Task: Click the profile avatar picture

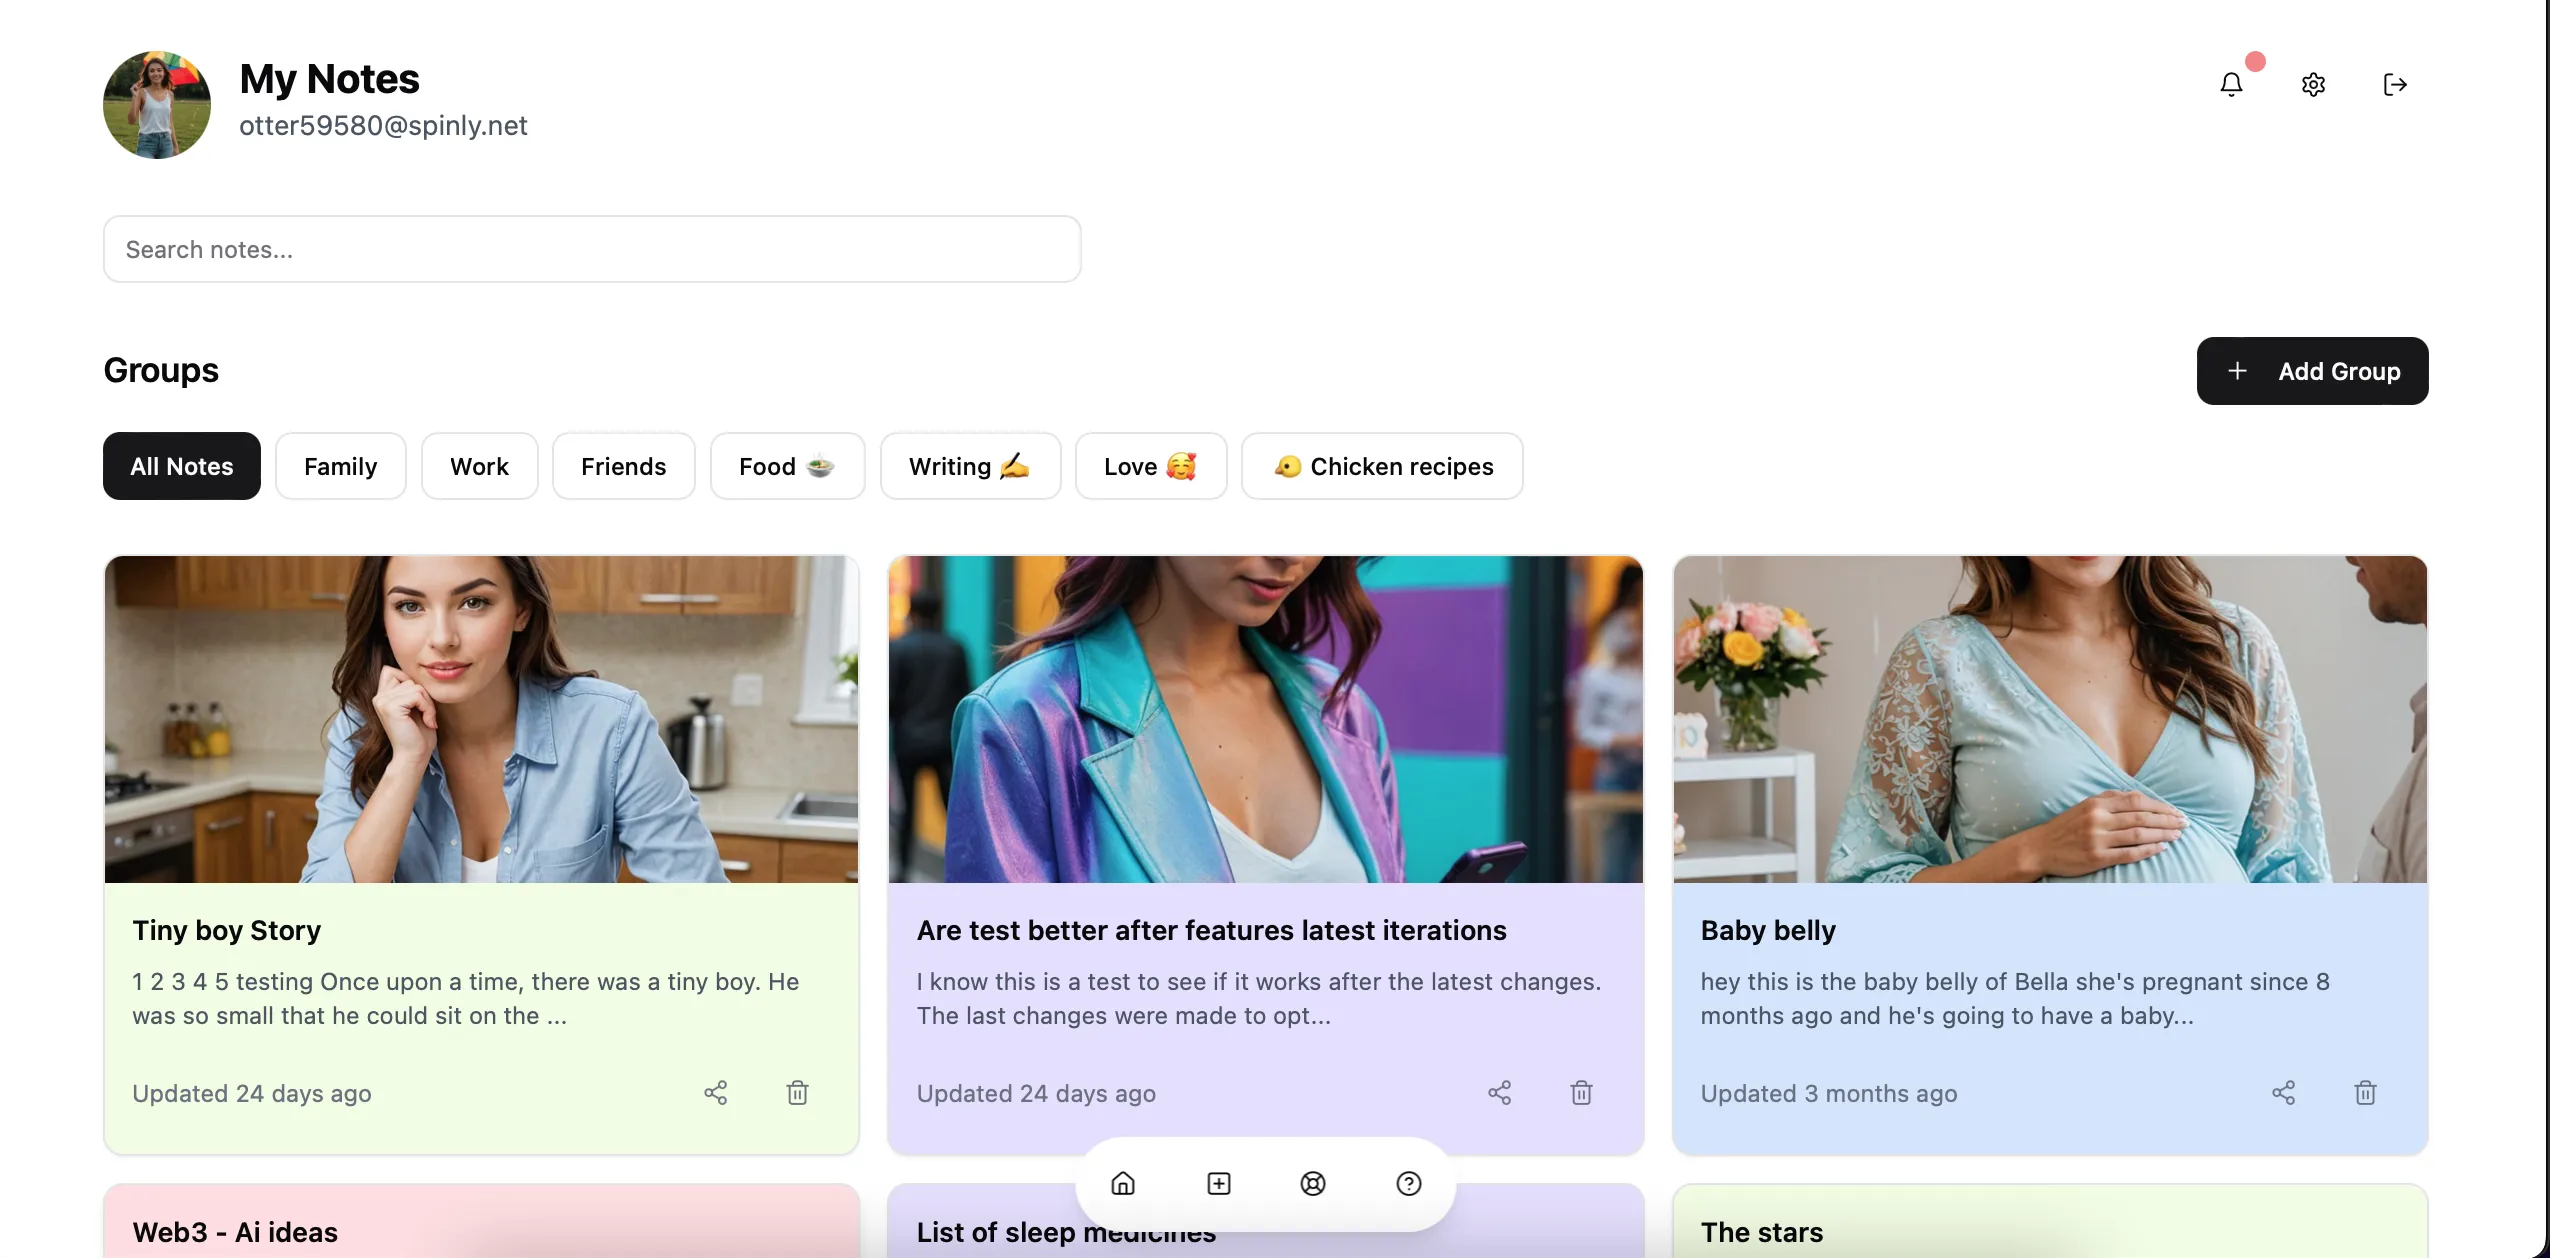Action: point(157,105)
